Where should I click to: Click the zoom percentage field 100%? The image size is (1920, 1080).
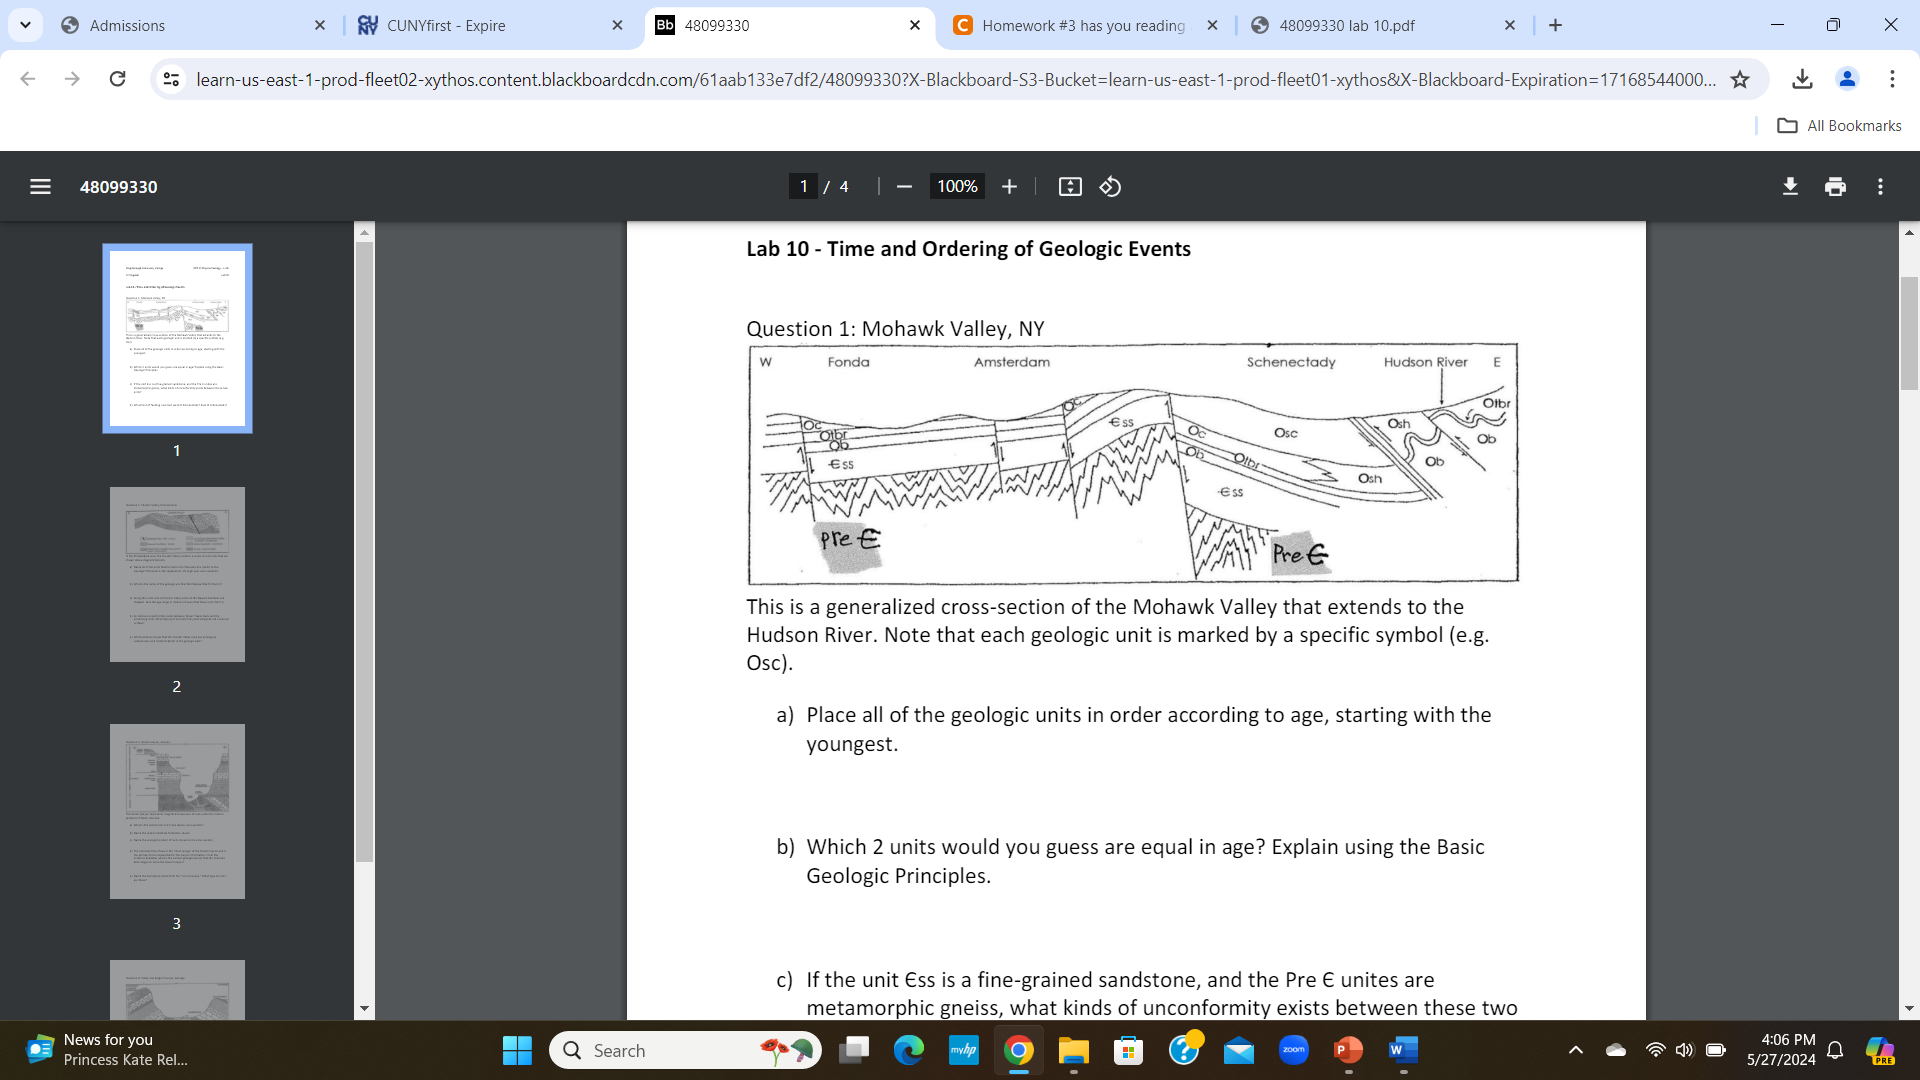point(957,187)
